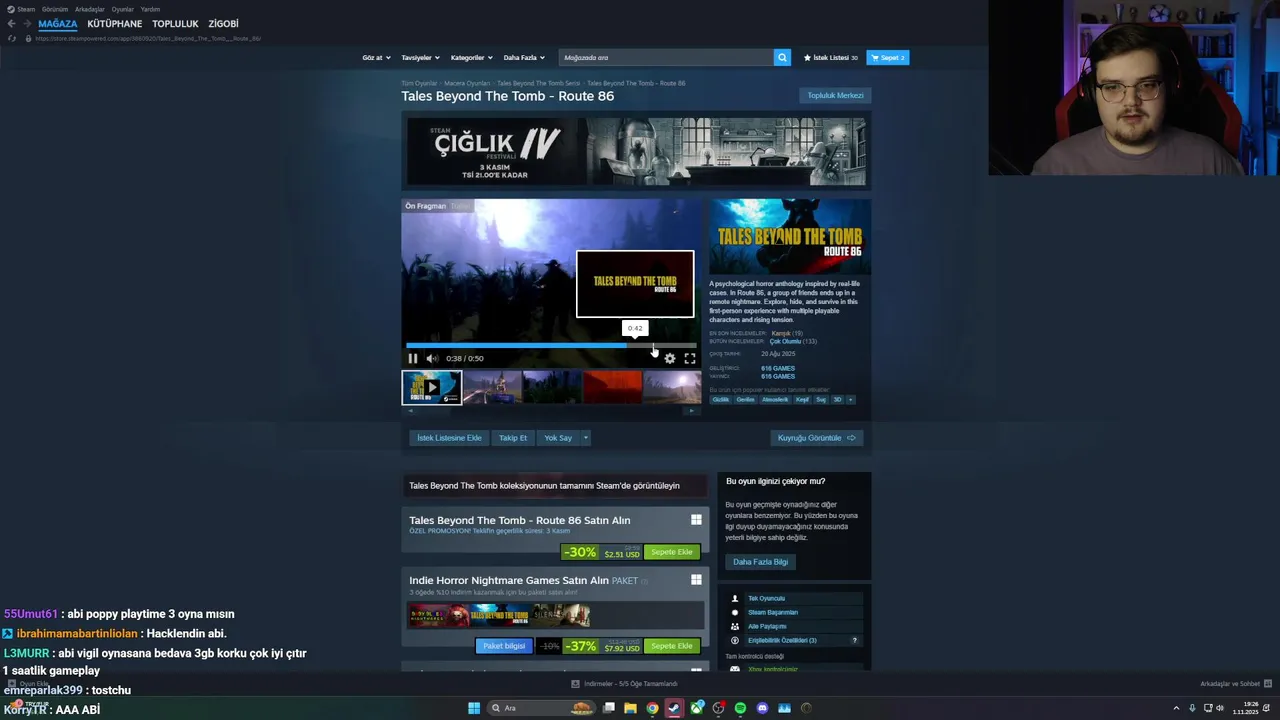Pause the trailer video
Viewport: 1280px width, 720px height.
(413, 358)
